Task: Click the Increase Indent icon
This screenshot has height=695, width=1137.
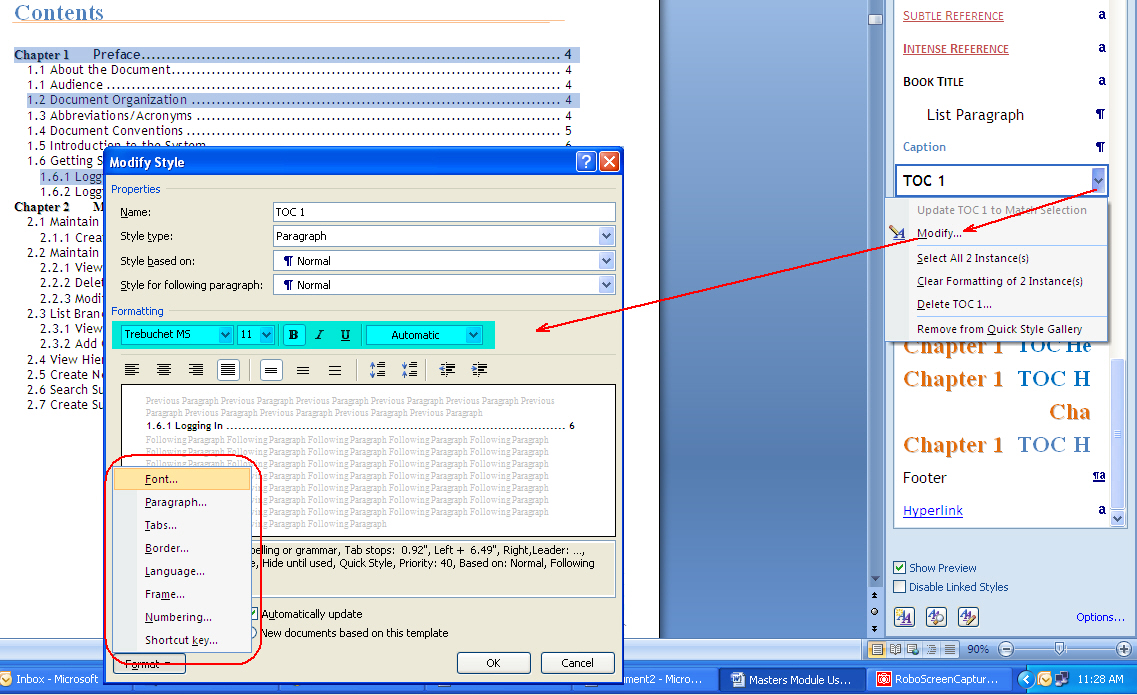Action: (479, 369)
